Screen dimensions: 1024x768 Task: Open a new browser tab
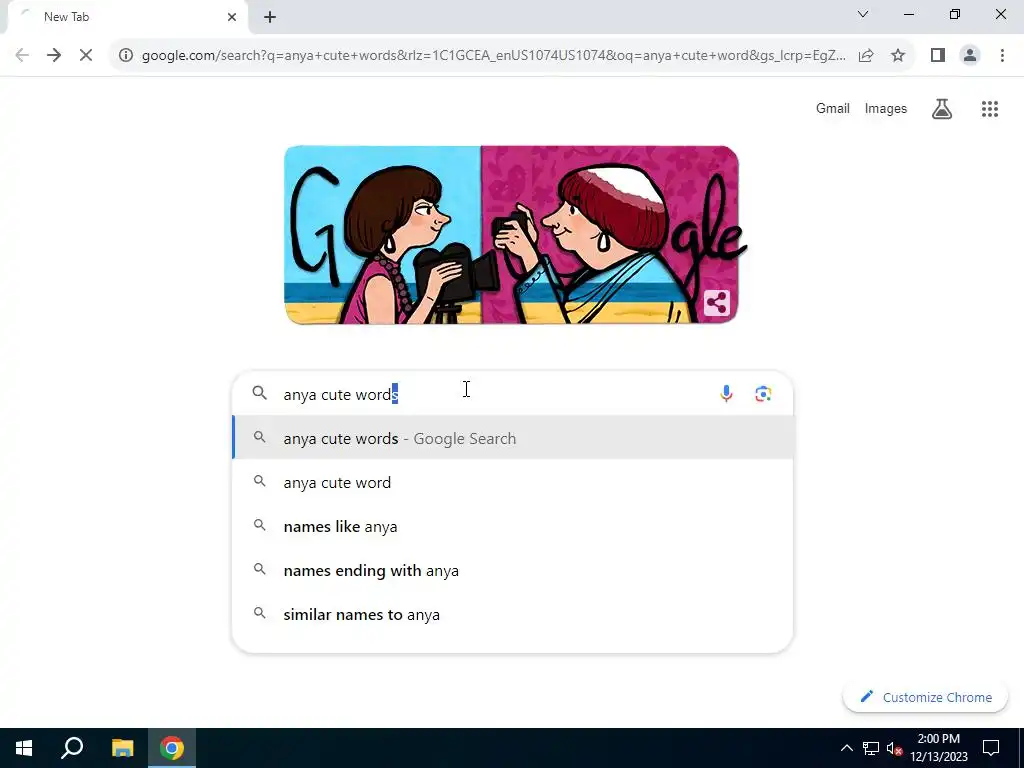(x=270, y=17)
